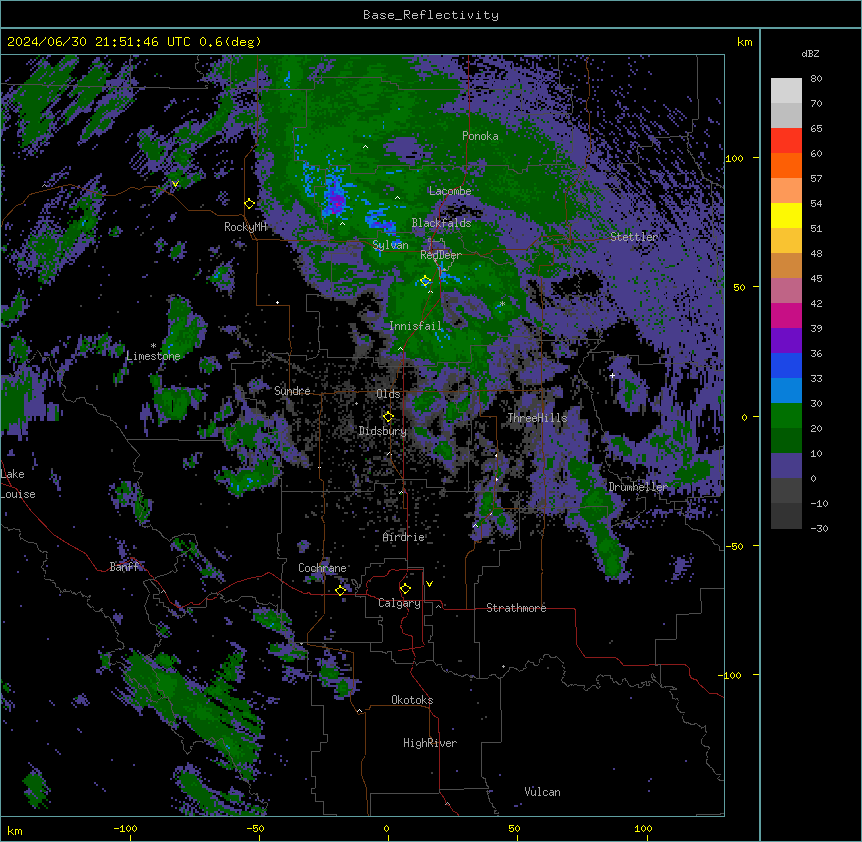862x842 pixels.
Task: Click the -50 tick label on vertical axis
Action: (x=734, y=546)
